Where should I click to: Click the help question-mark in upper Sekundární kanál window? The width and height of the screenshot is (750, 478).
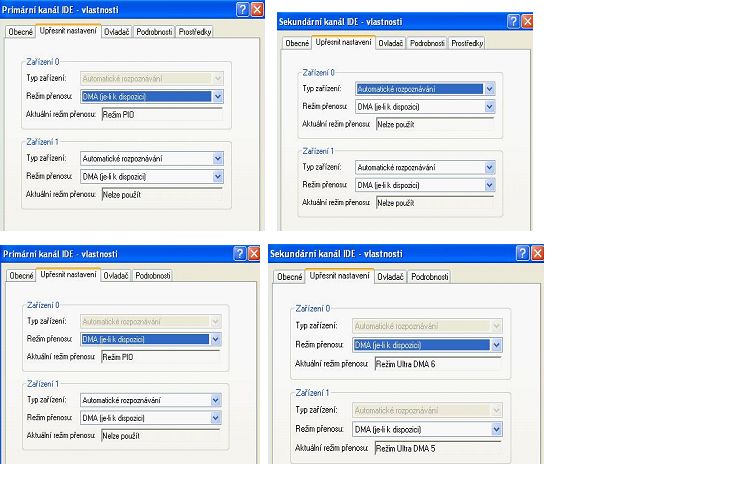coord(513,21)
